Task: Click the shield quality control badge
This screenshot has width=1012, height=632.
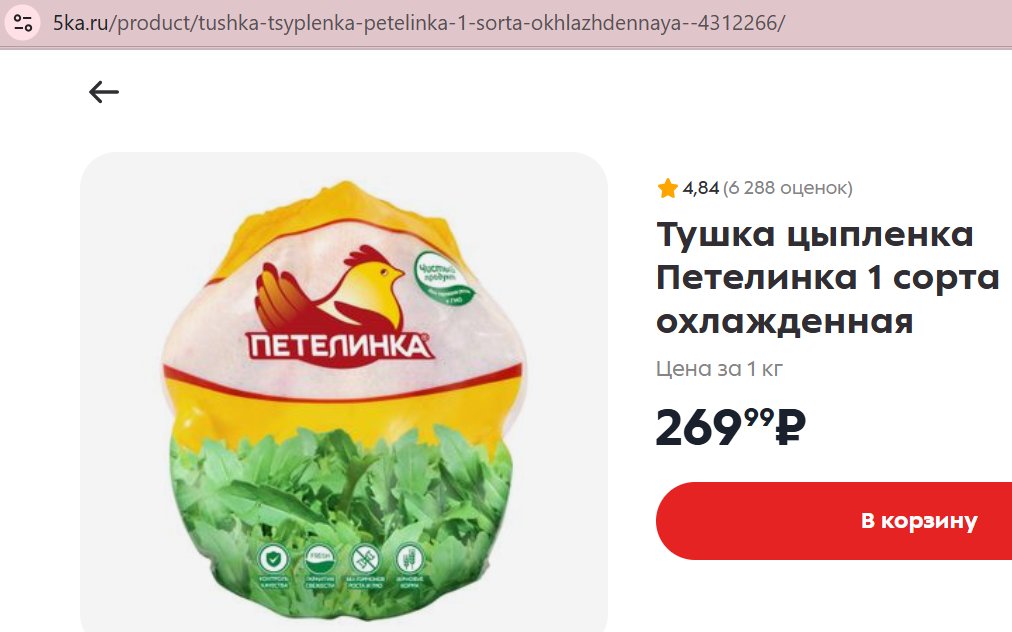Action: click(273, 558)
